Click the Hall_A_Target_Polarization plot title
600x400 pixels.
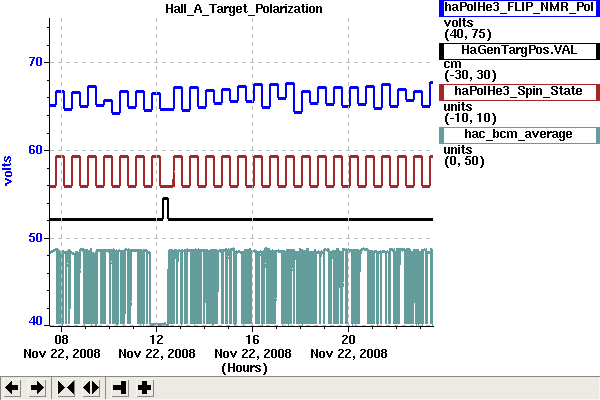click(244, 9)
